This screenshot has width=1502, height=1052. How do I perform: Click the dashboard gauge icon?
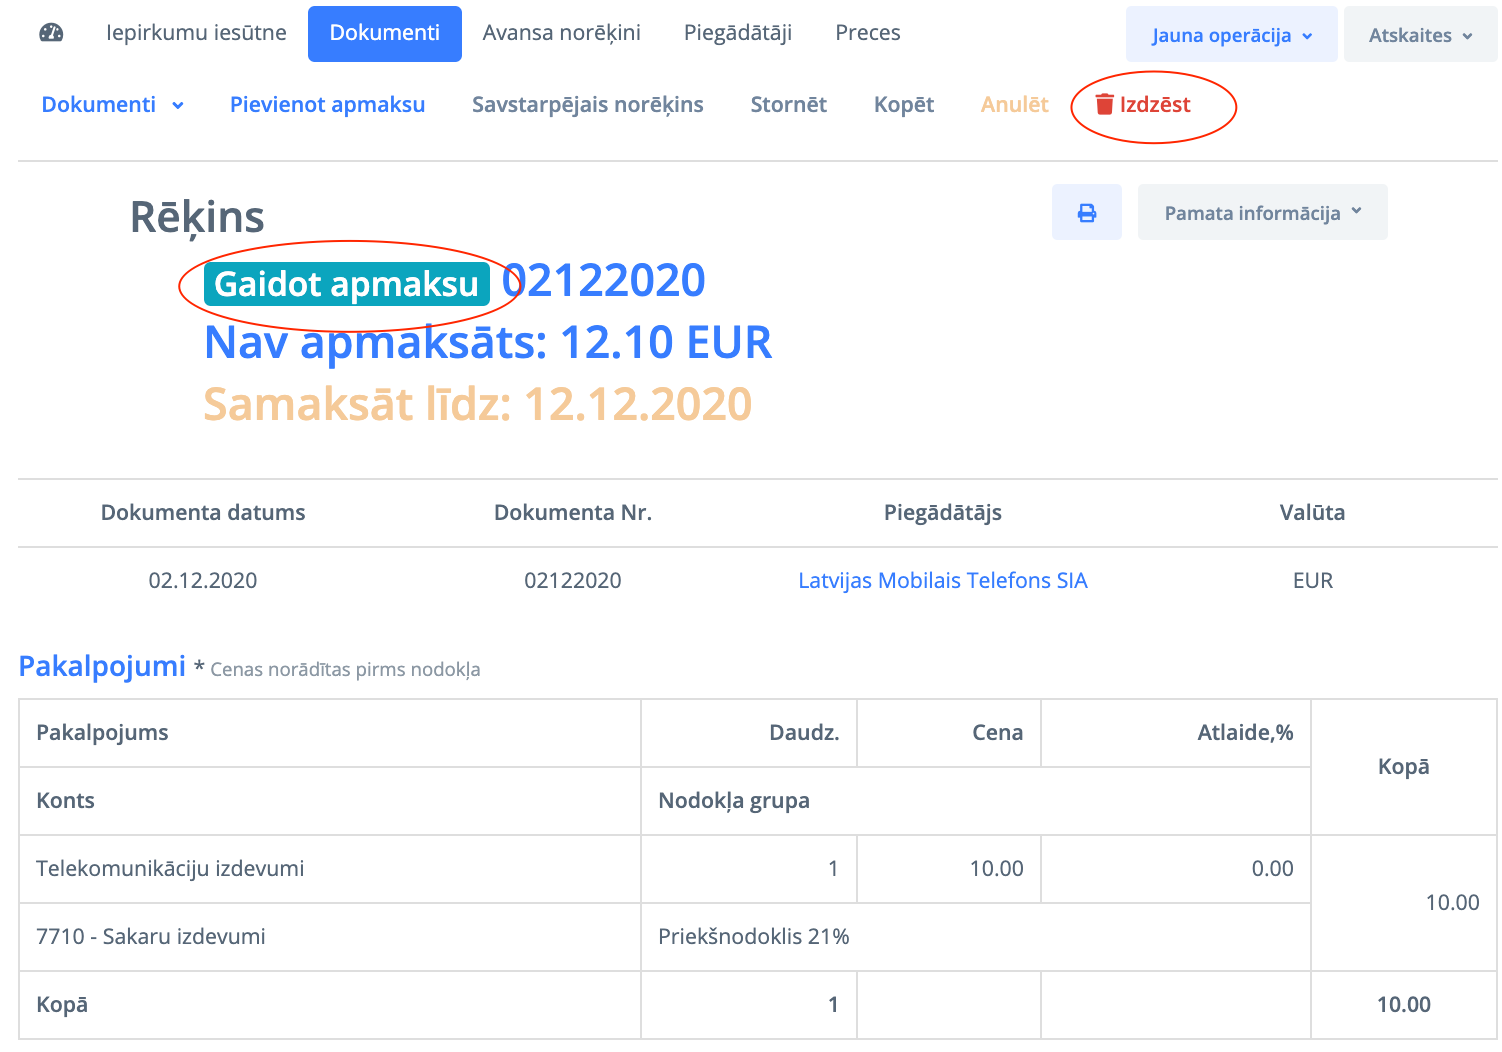tap(51, 33)
